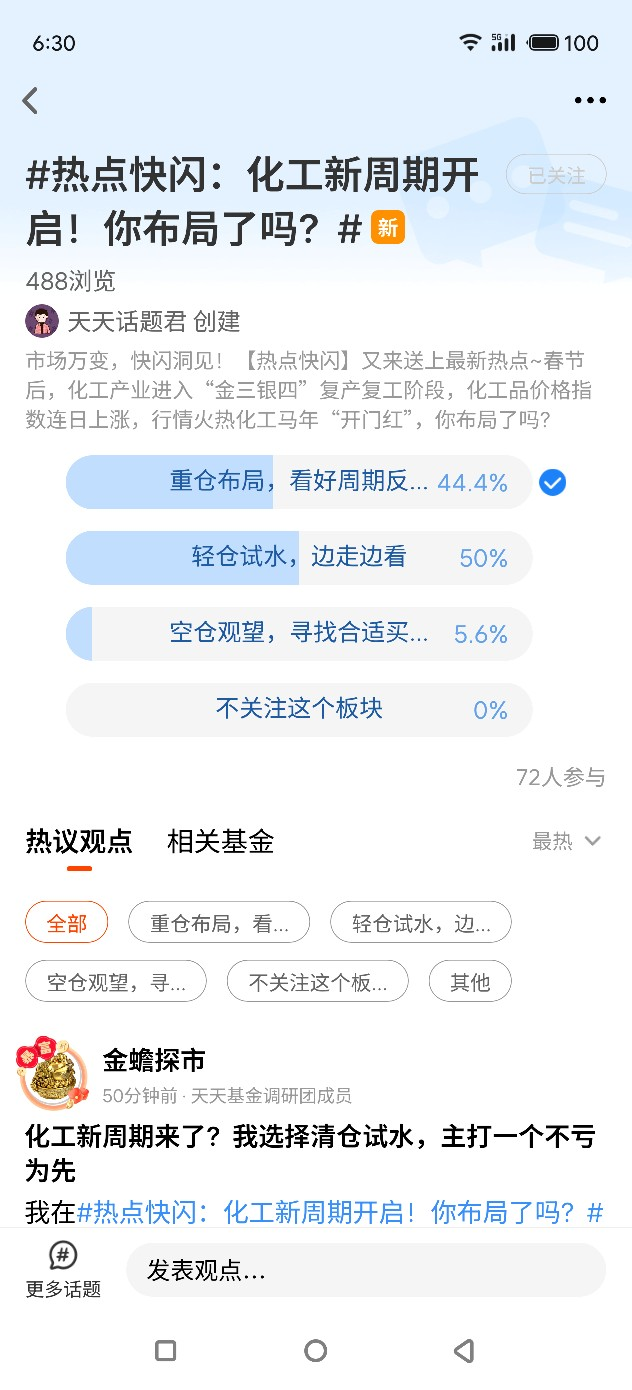The height and width of the screenshot is (1390, 632).
Task: Tap the Android back triangle button
Action: pos(464,1351)
